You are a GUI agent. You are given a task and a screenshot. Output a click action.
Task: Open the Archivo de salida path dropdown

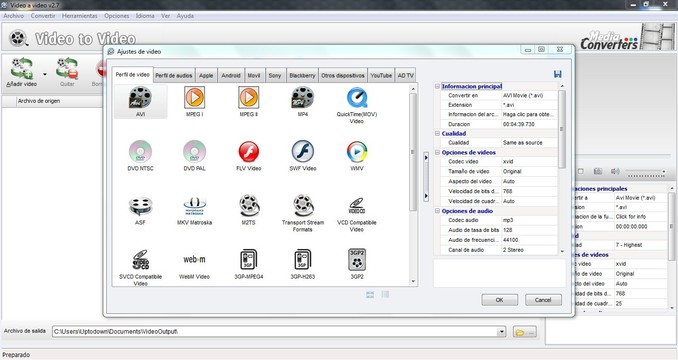501,332
